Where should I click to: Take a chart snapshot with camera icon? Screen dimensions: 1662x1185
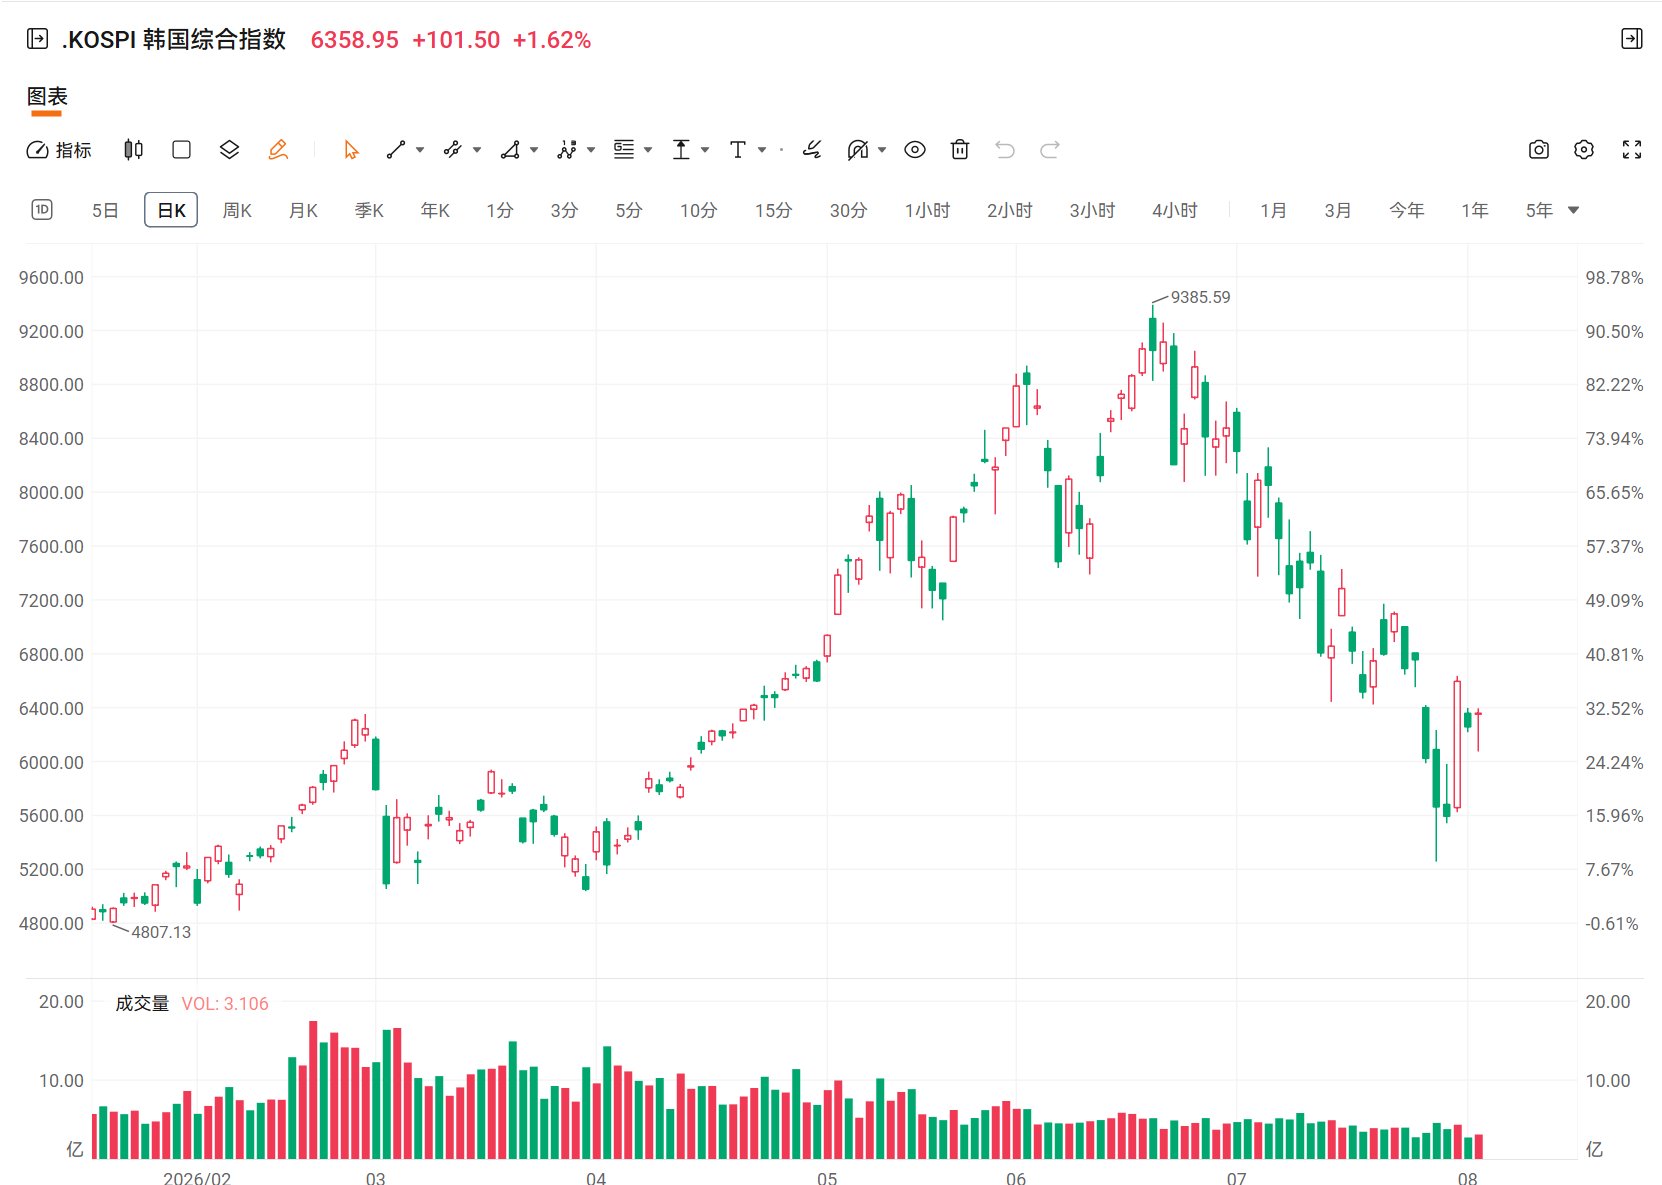pos(1539,150)
